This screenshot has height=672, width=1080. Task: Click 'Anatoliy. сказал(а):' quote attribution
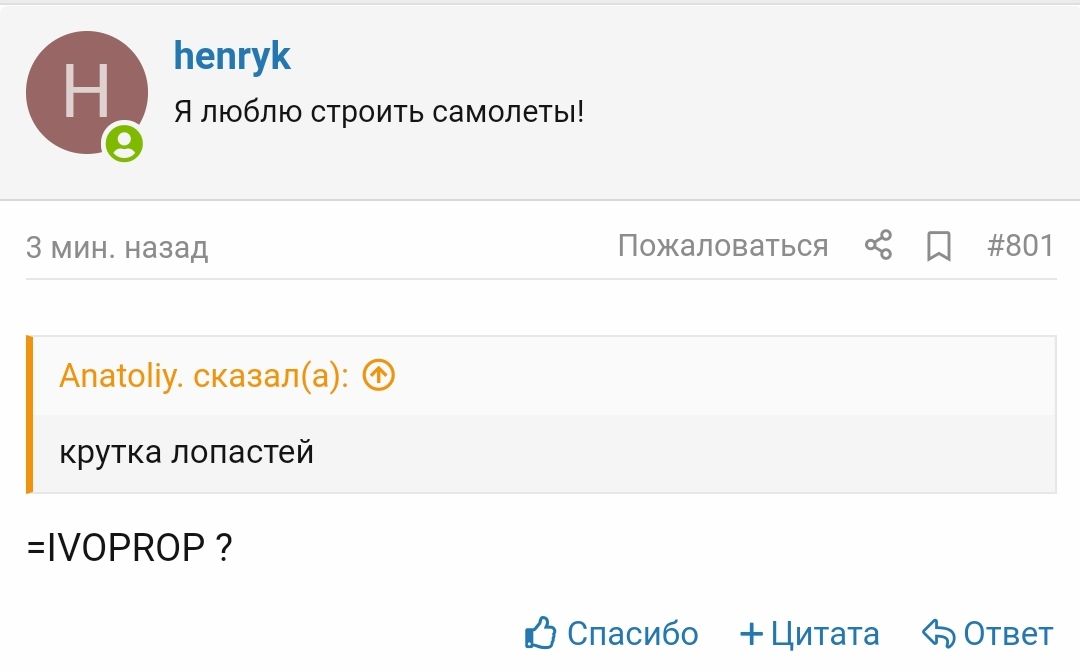coord(204,375)
